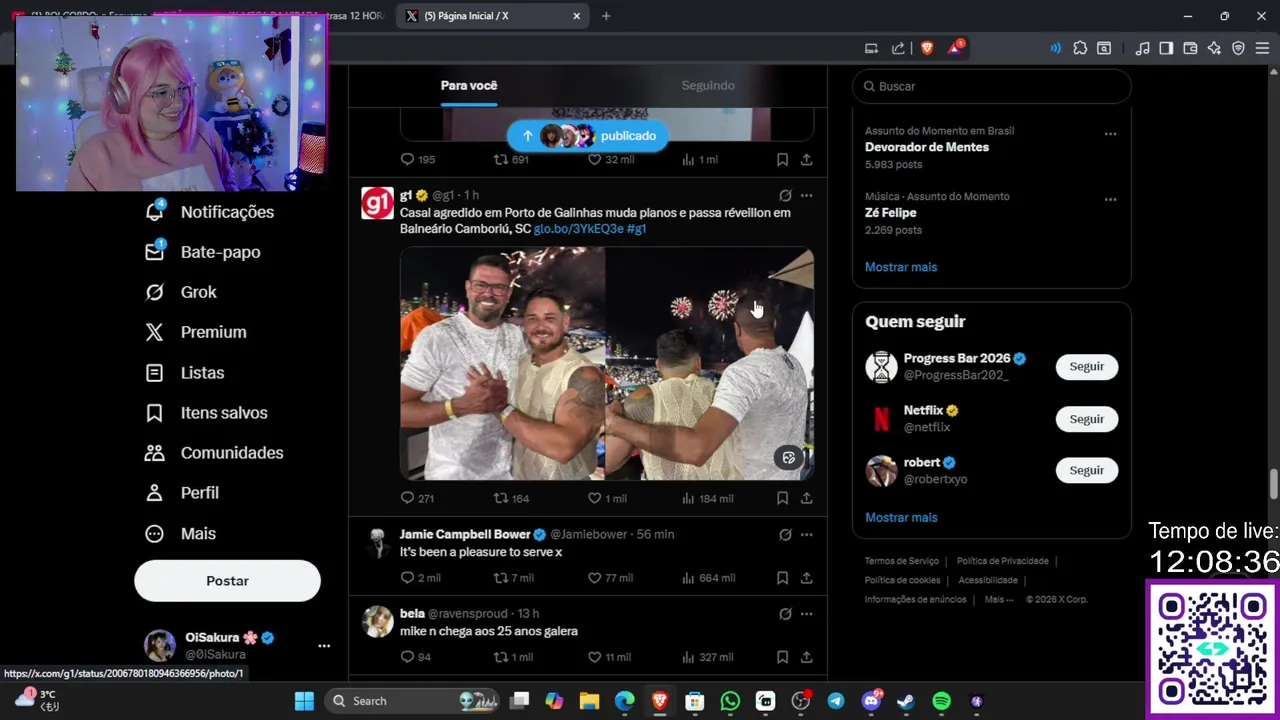Open the left photo of the g1 post

point(503,364)
